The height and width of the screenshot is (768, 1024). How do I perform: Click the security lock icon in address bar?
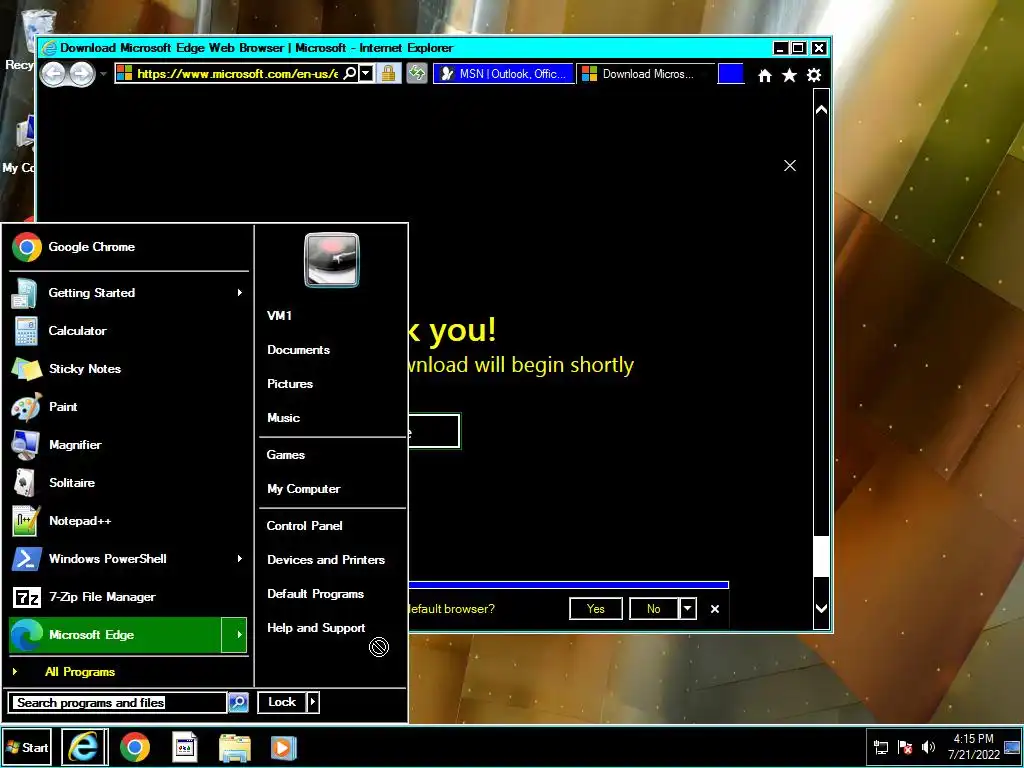389,73
